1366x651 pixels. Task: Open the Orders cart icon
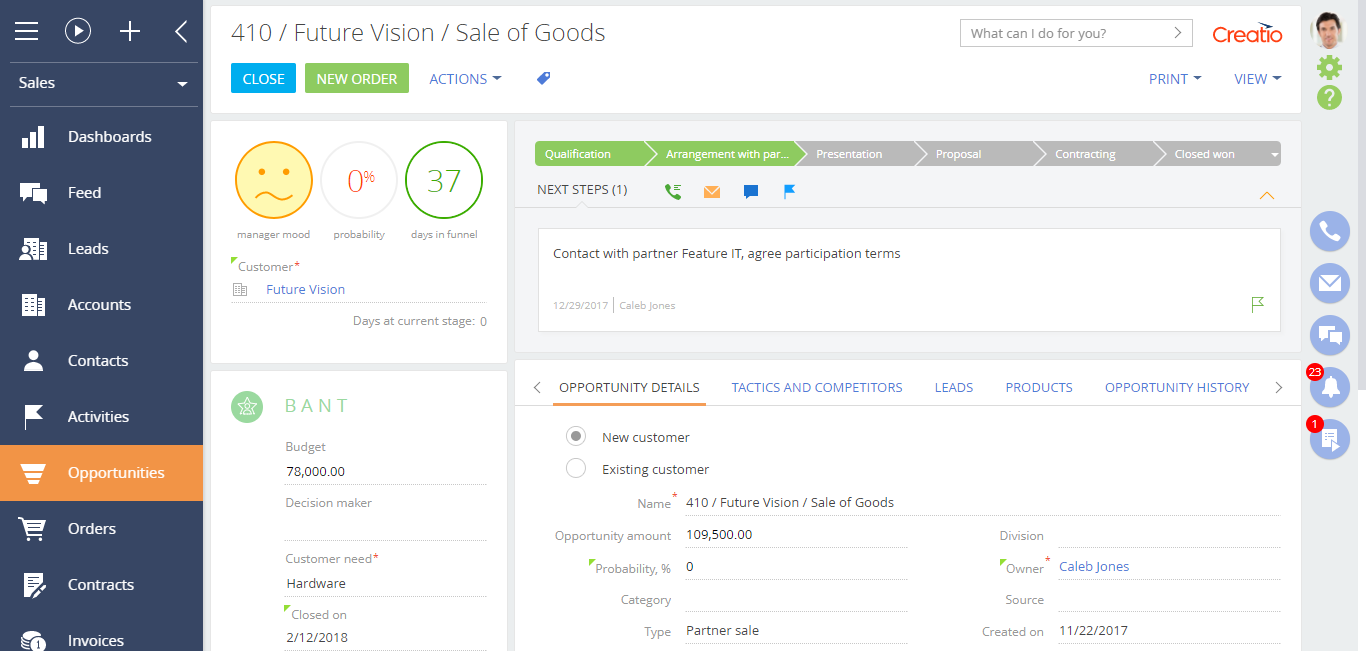point(34,529)
